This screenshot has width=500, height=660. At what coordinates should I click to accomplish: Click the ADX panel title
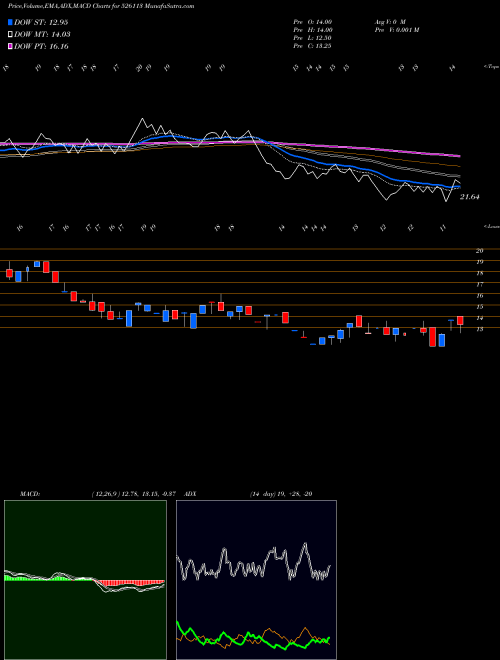point(190,494)
